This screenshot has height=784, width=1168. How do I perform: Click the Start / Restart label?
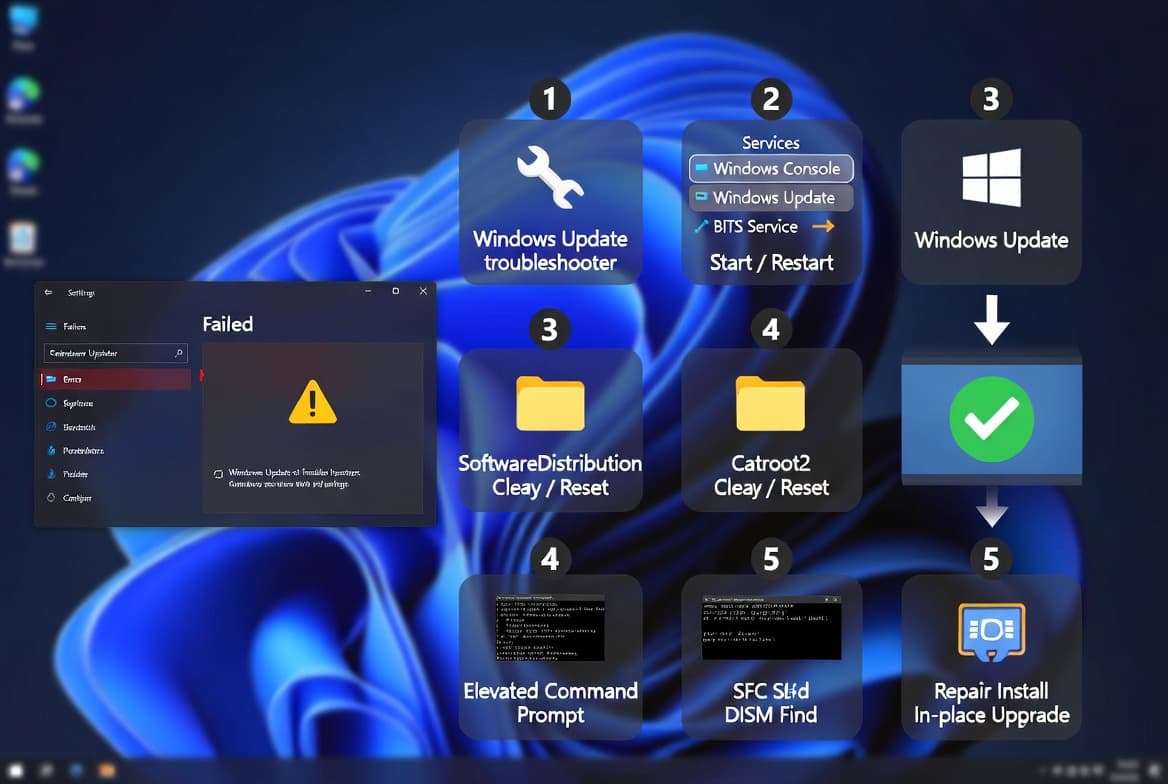point(771,262)
